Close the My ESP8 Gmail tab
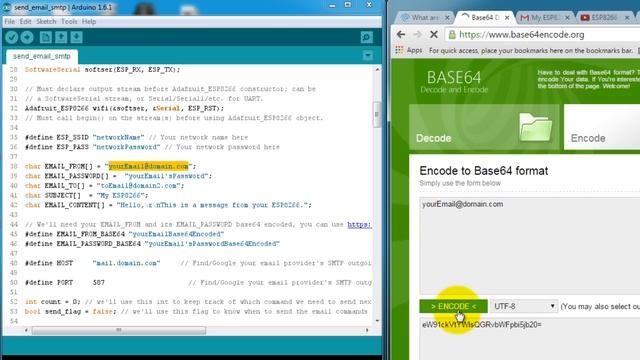 [567, 18]
